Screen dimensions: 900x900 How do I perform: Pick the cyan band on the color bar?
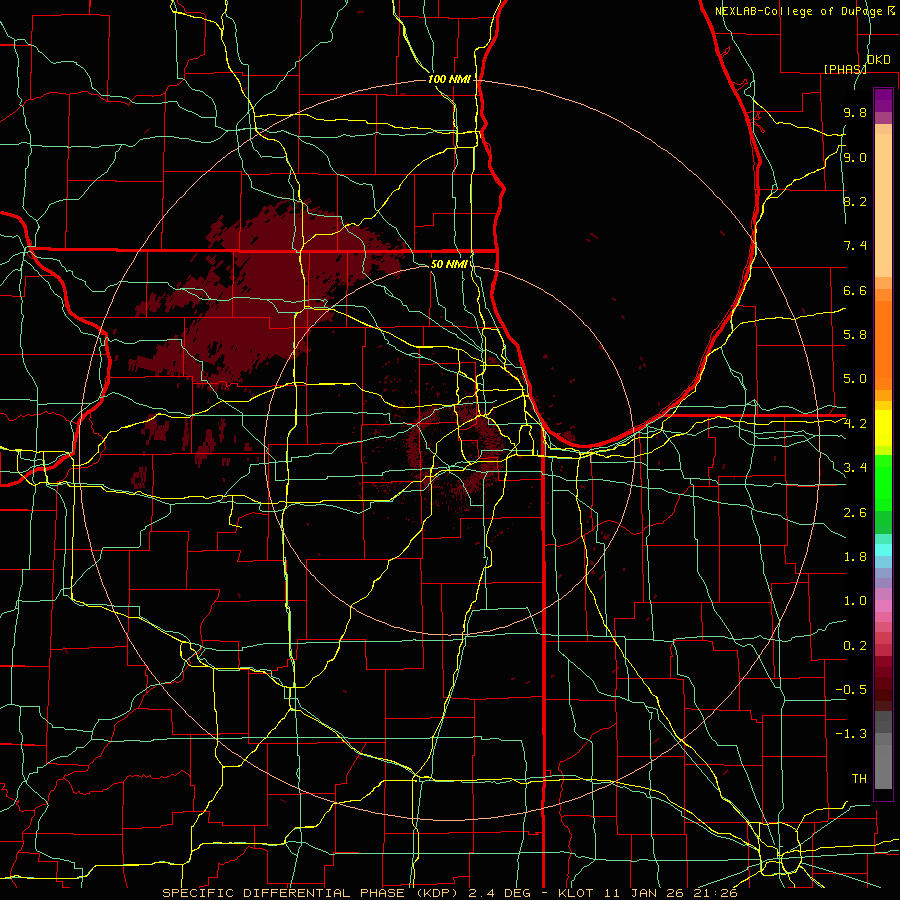(883, 550)
